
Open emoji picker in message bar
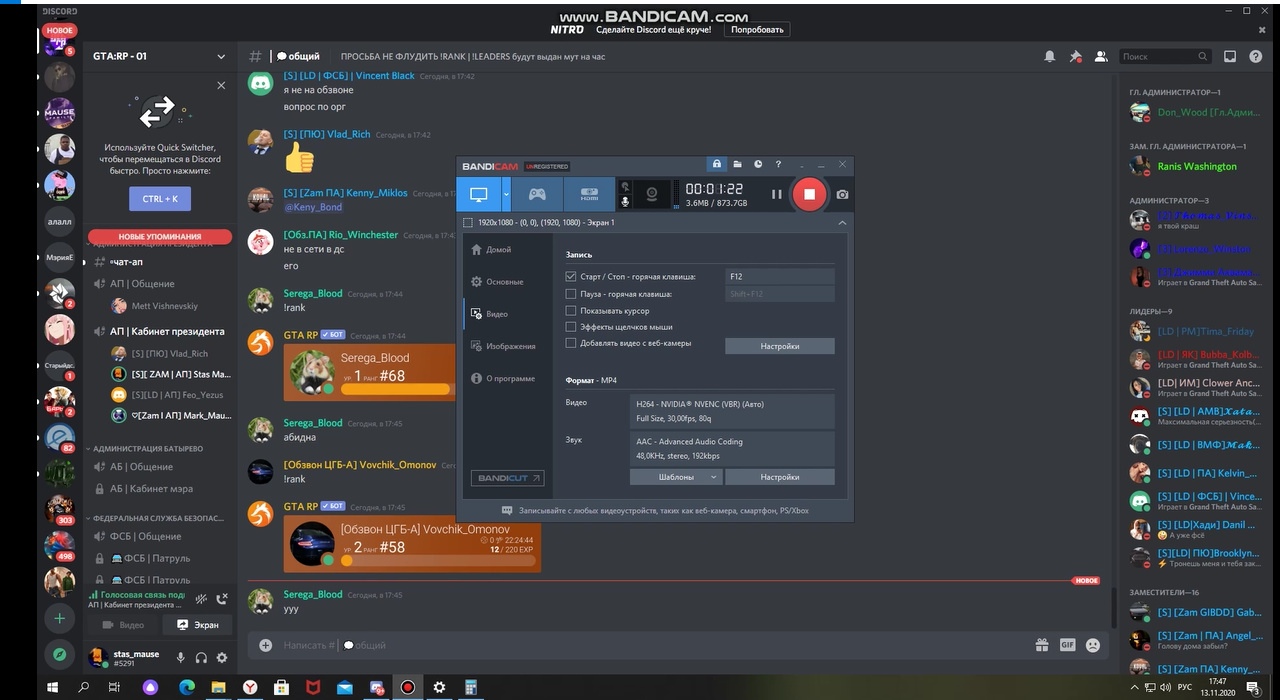[x=1093, y=645]
